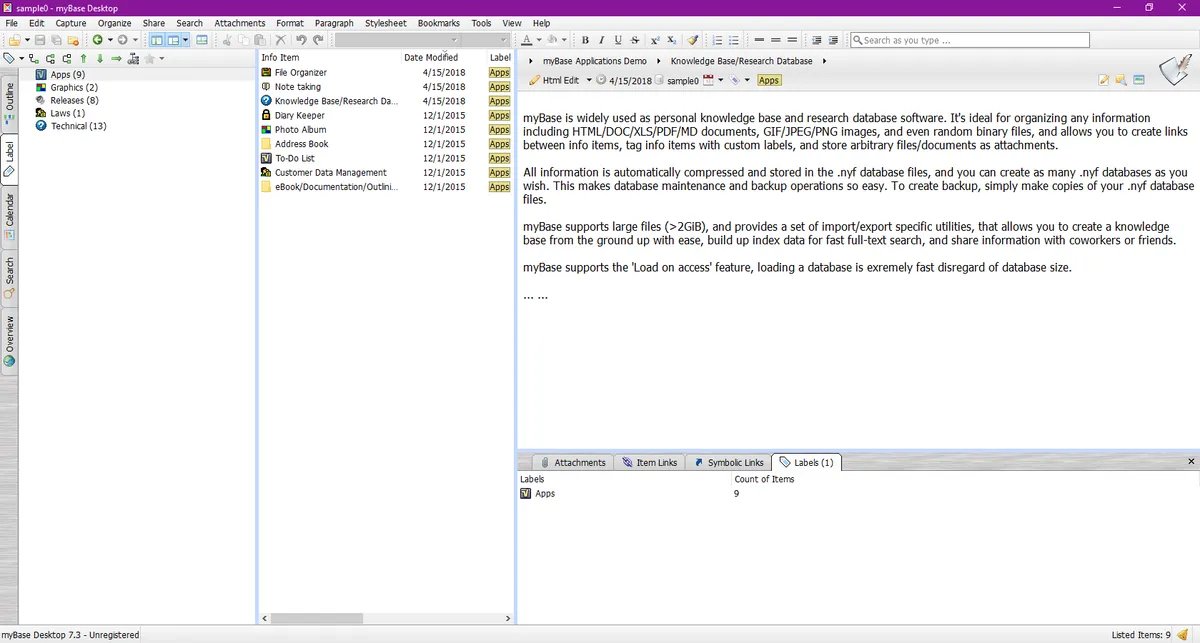1200x643 pixels.
Task: Click the open database folder icon
Action: tap(13, 40)
